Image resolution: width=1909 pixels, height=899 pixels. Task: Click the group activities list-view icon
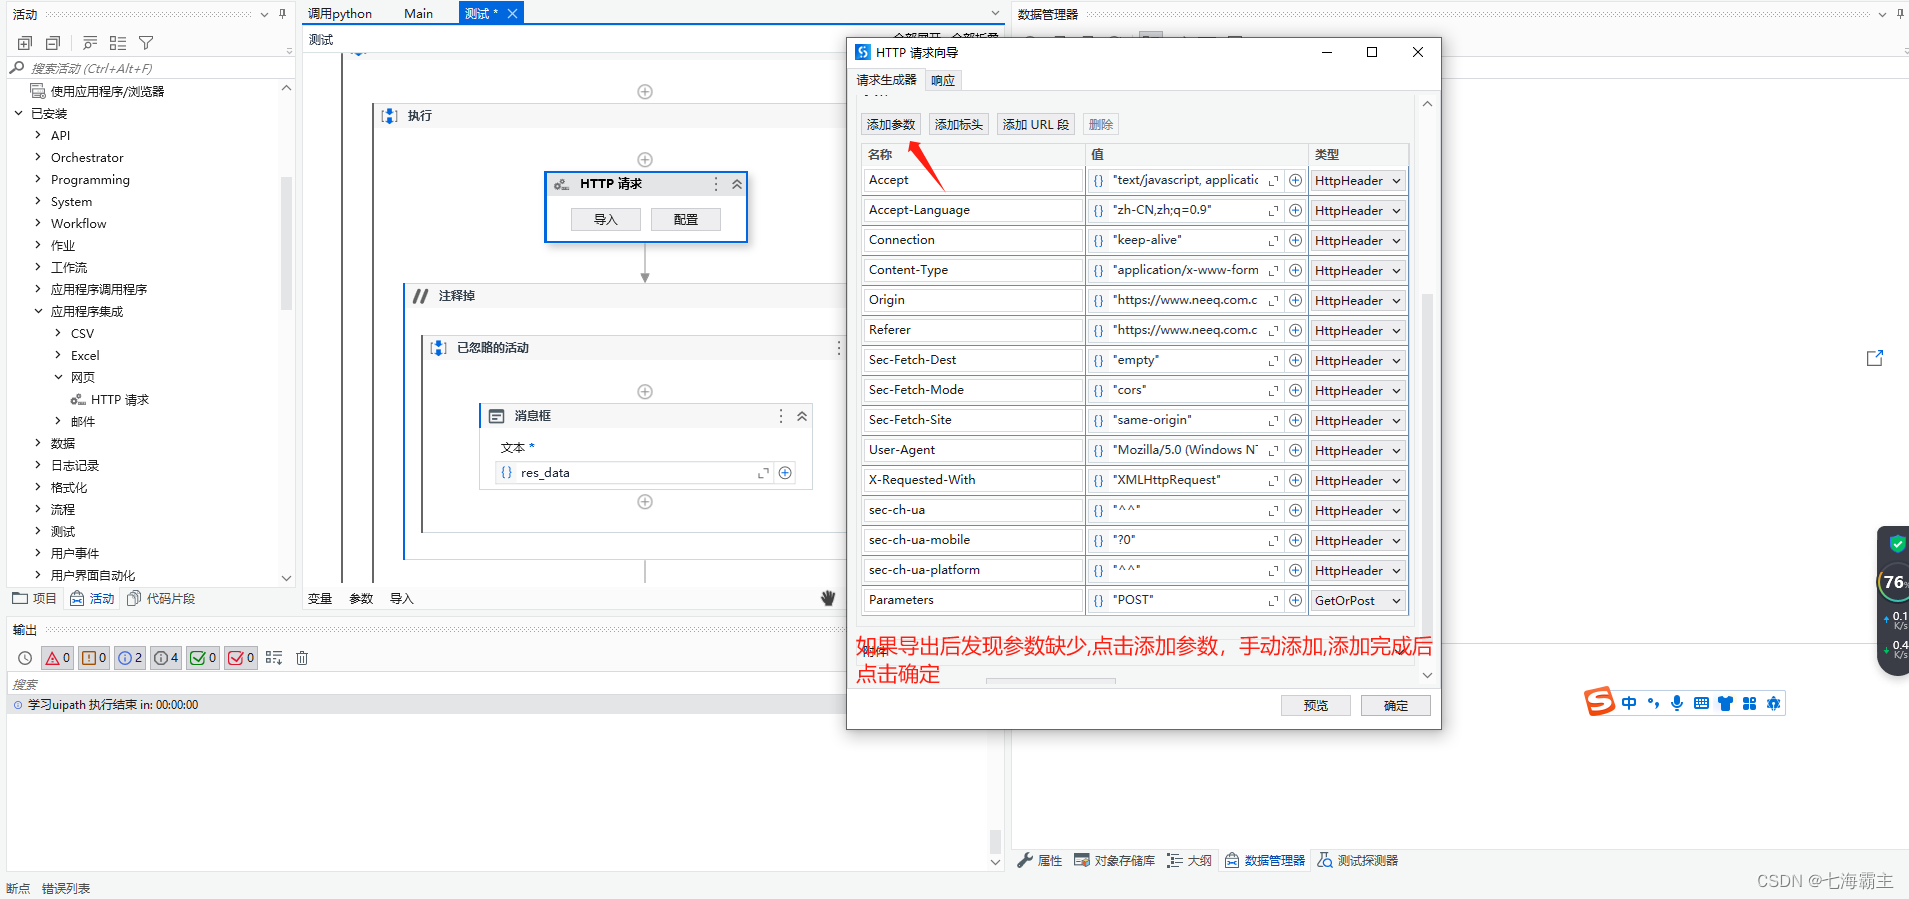118,43
